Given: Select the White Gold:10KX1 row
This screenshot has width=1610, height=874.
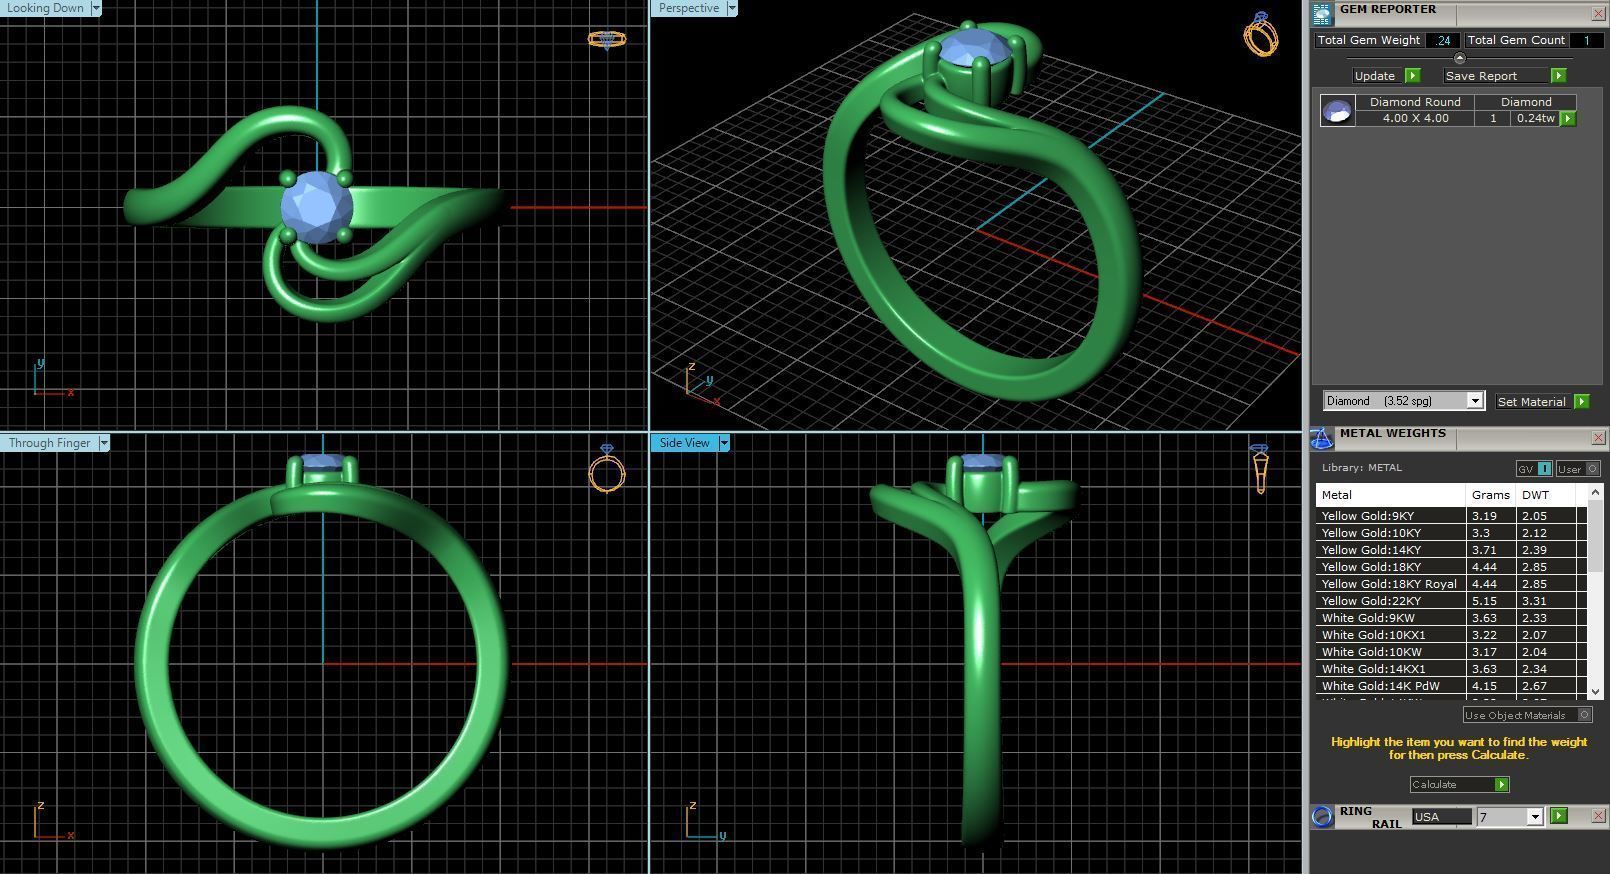Looking at the screenshot, I should coord(1450,635).
